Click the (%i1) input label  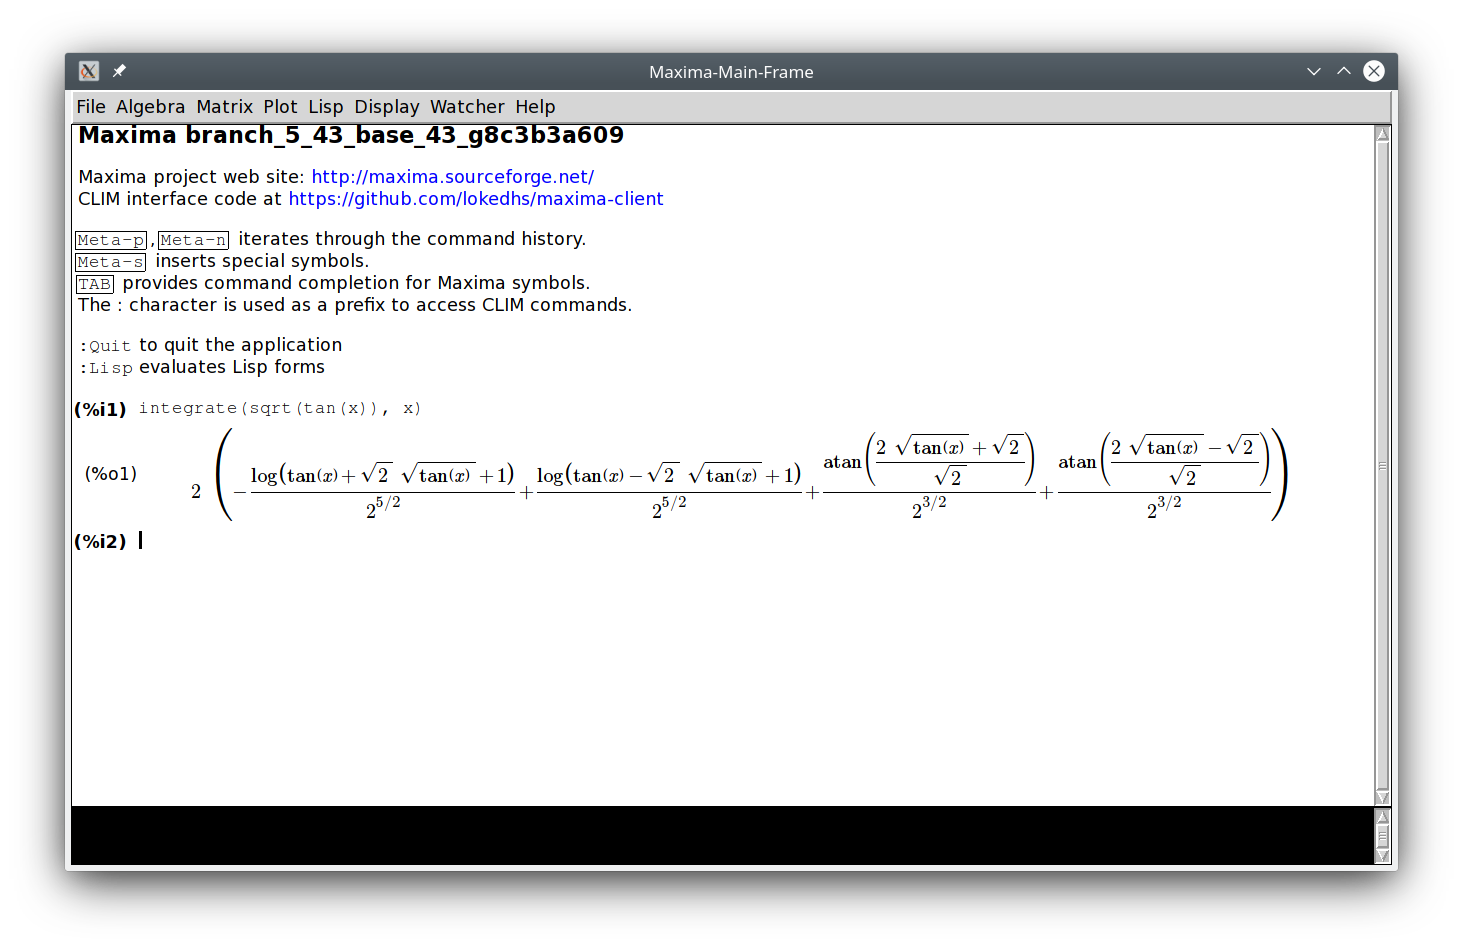pyautogui.click(x=101, y=409)
